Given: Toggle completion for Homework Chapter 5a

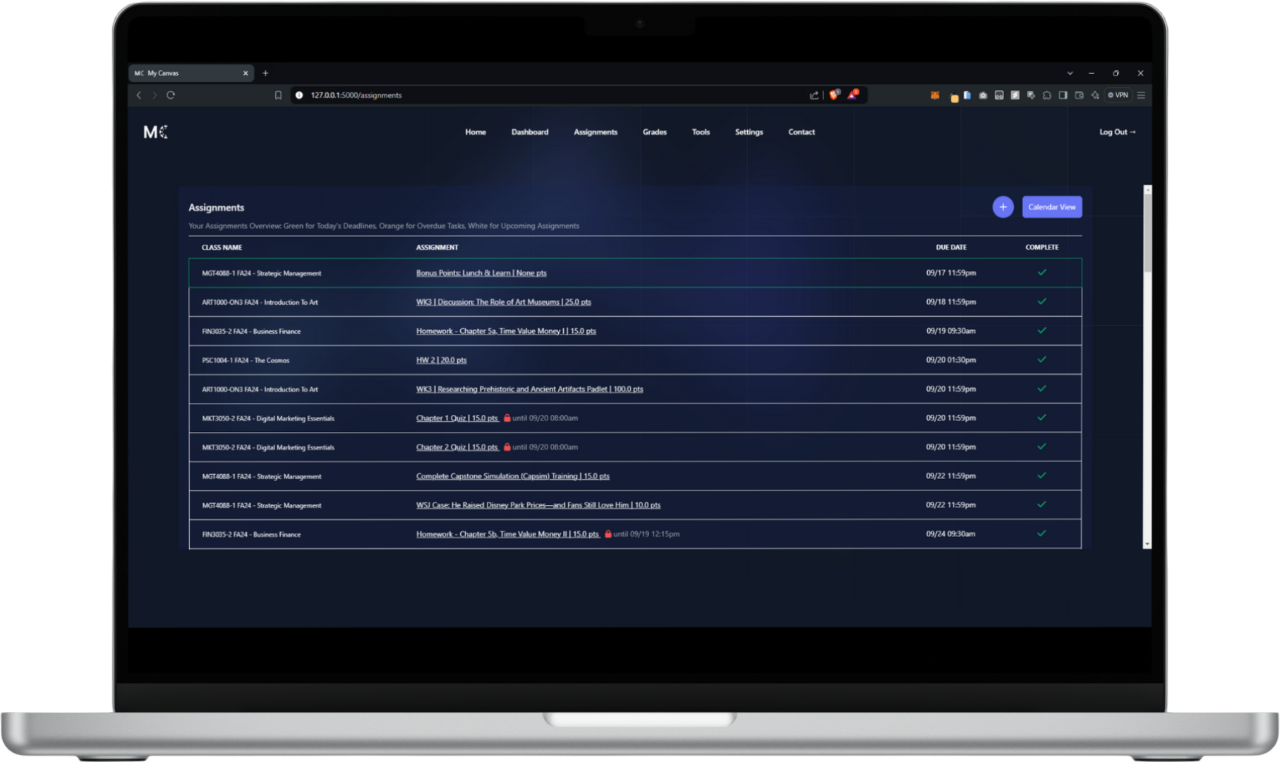Looking at the screenshot, I should tap(1041, 330).
